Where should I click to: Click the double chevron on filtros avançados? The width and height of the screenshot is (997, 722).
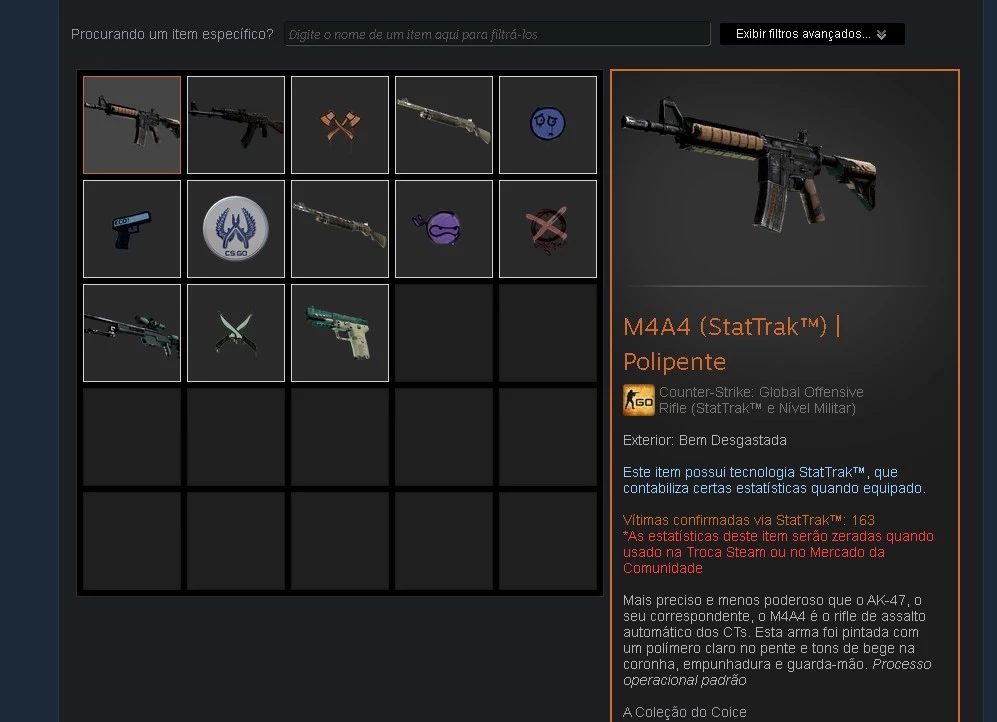[881, 34]
